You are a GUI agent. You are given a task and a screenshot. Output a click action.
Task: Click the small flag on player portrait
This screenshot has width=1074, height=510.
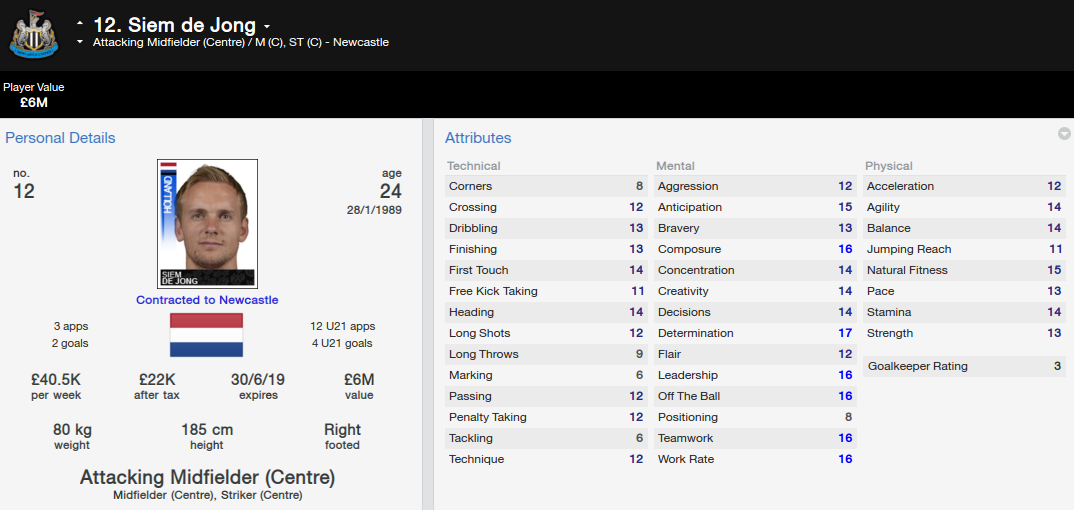point(168,168)
